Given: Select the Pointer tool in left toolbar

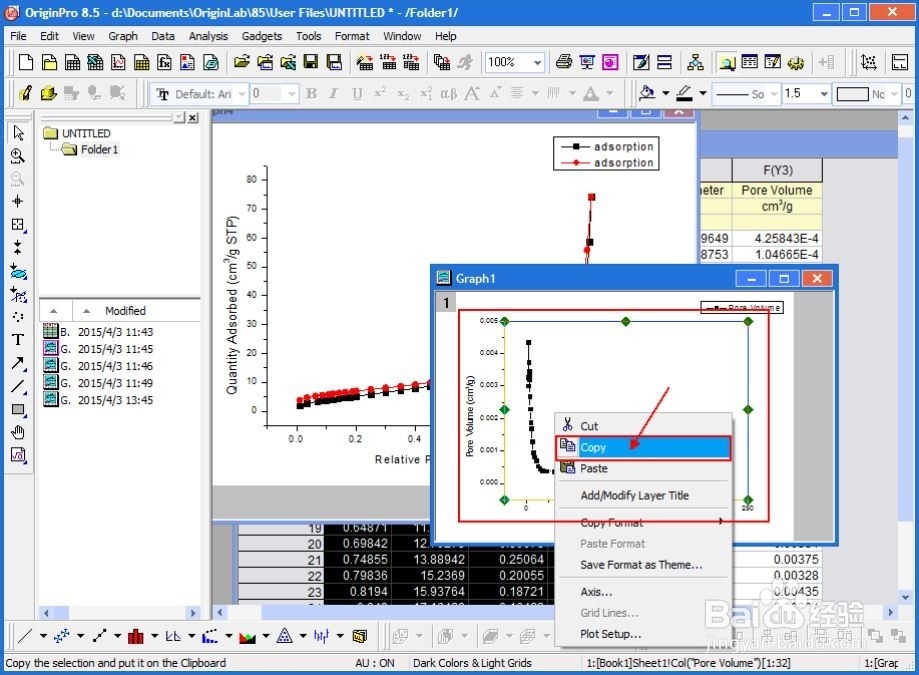Looking at the screenshot, I should pyautogui.click(x=18, y=132).
